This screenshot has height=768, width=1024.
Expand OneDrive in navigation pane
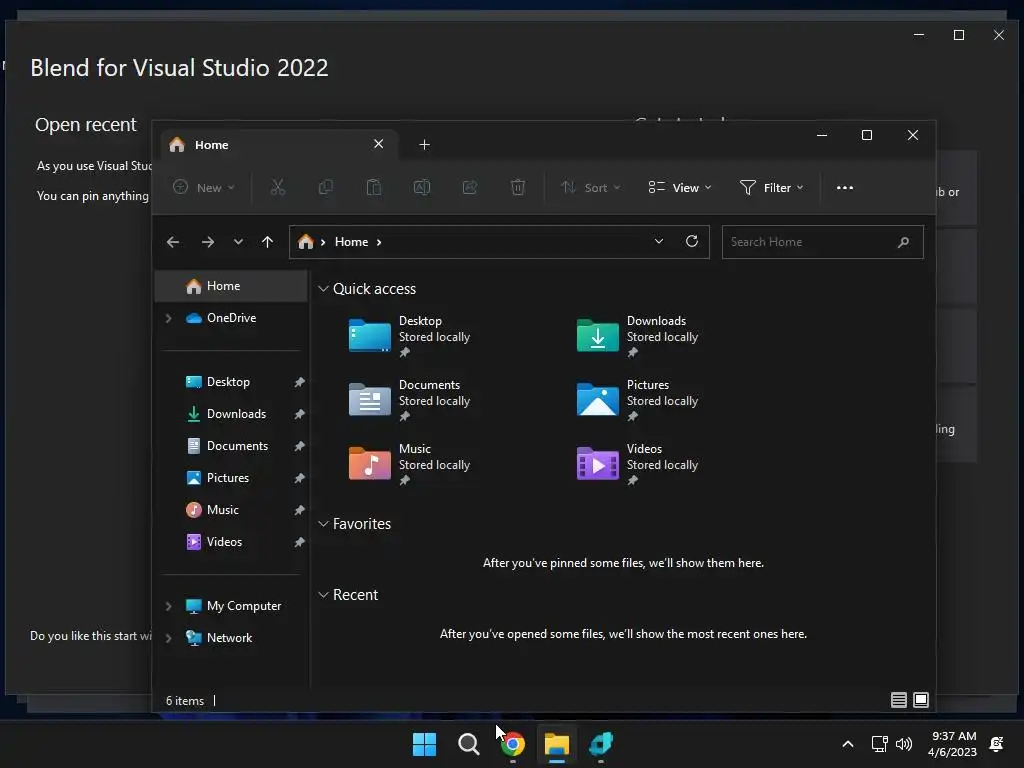[168, 318]
